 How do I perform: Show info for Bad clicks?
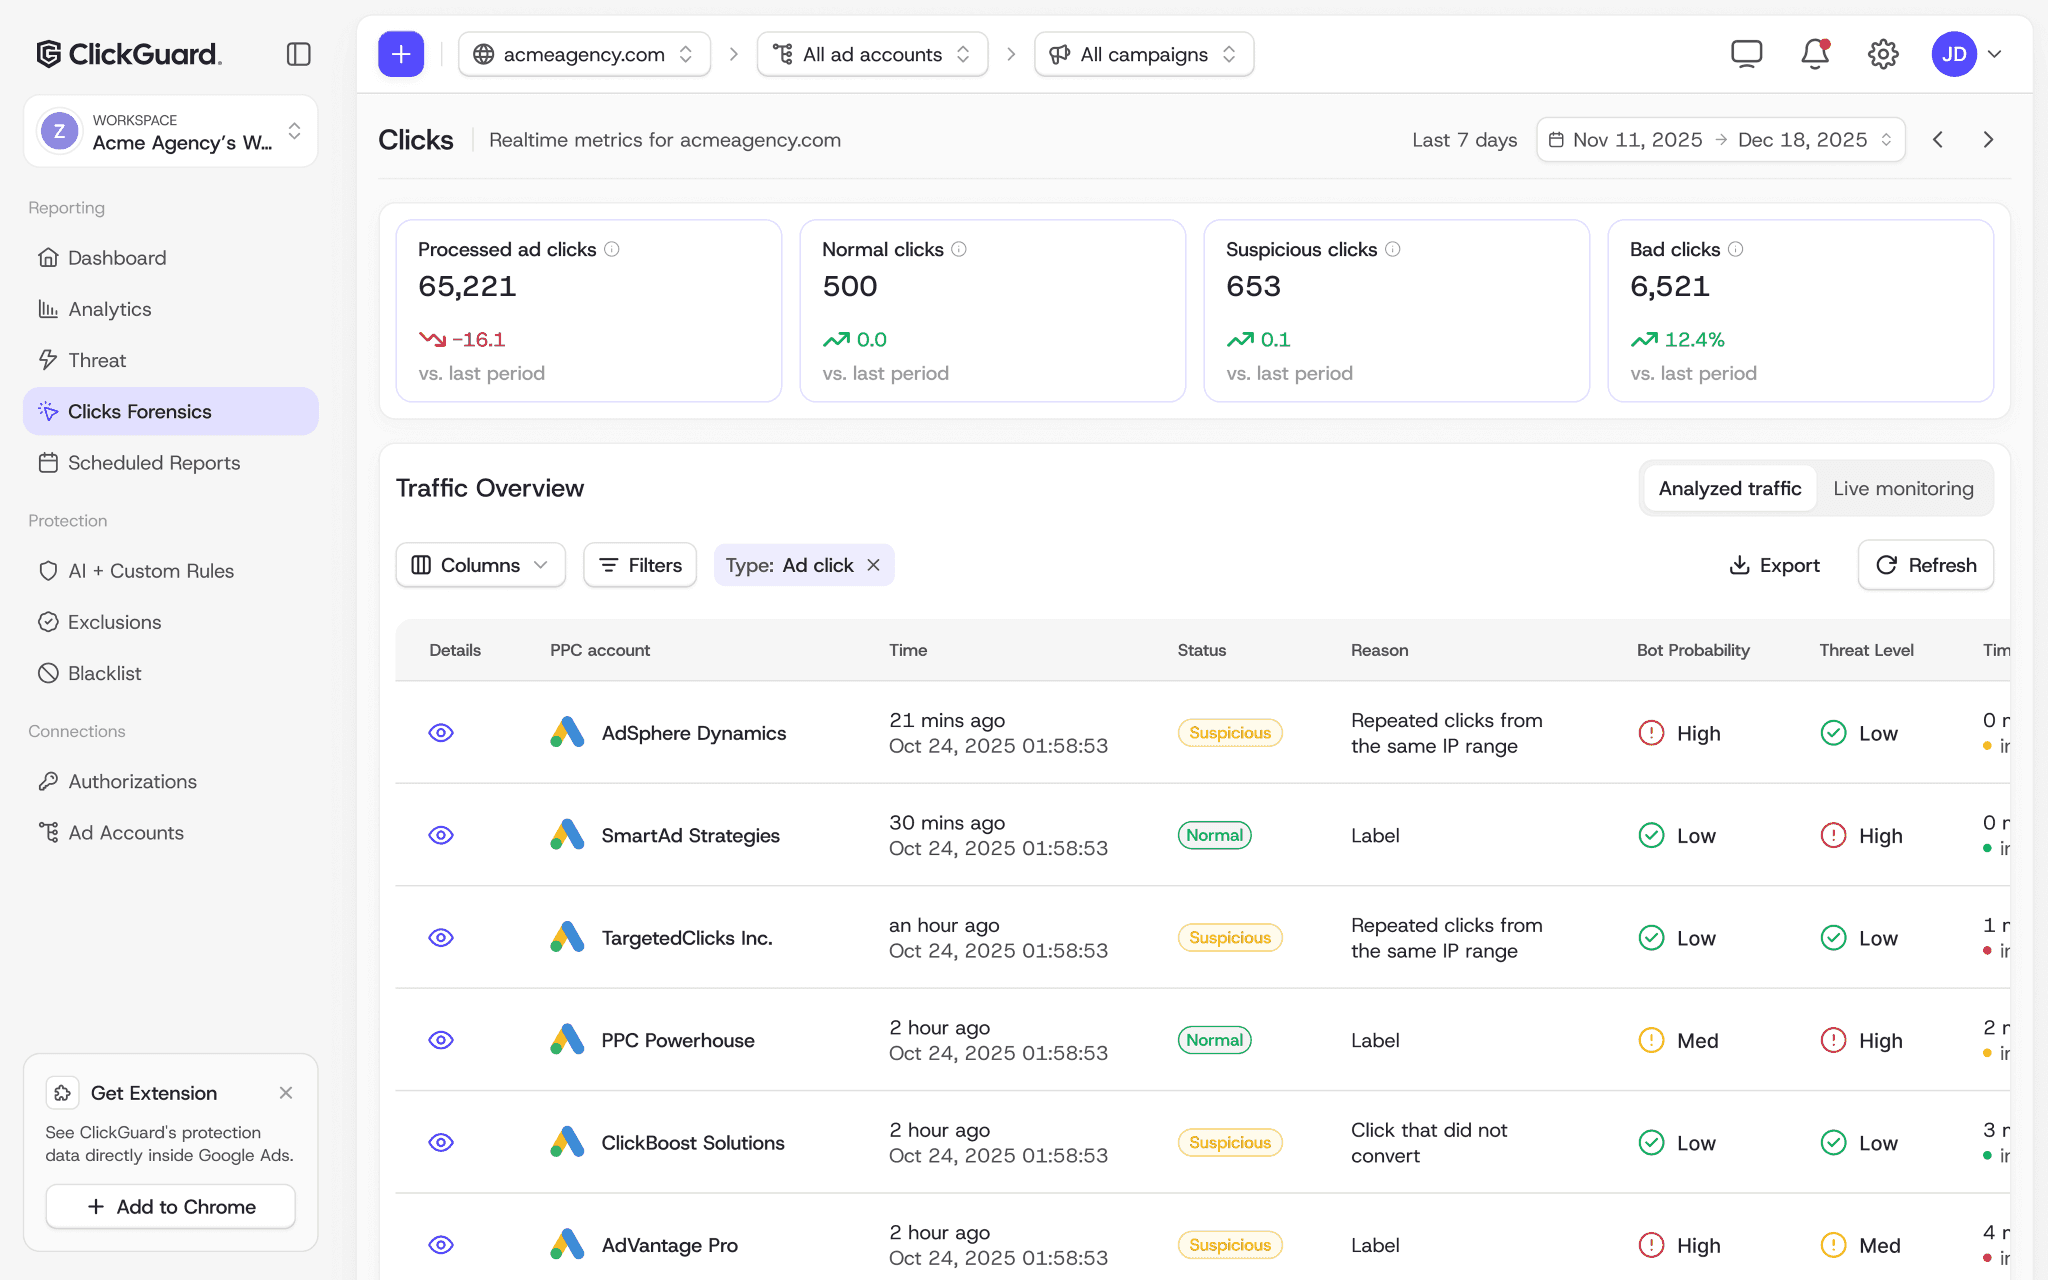point(1736,249)
